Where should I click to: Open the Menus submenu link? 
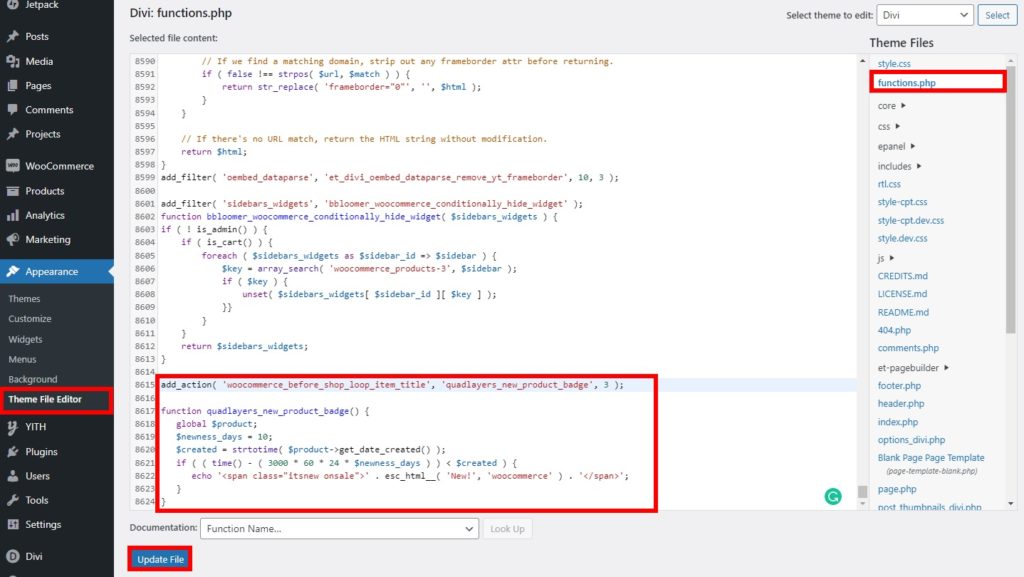click(x=22, y=360)
